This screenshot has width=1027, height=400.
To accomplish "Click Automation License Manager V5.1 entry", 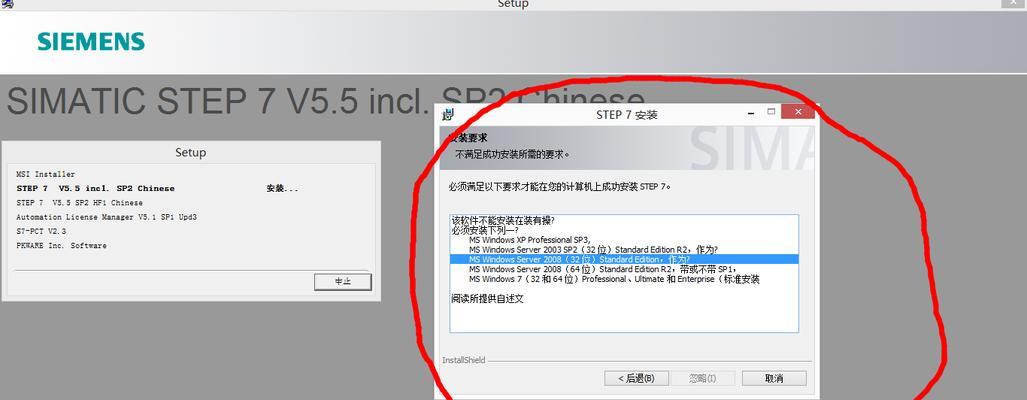I will (x=107, y=217).
